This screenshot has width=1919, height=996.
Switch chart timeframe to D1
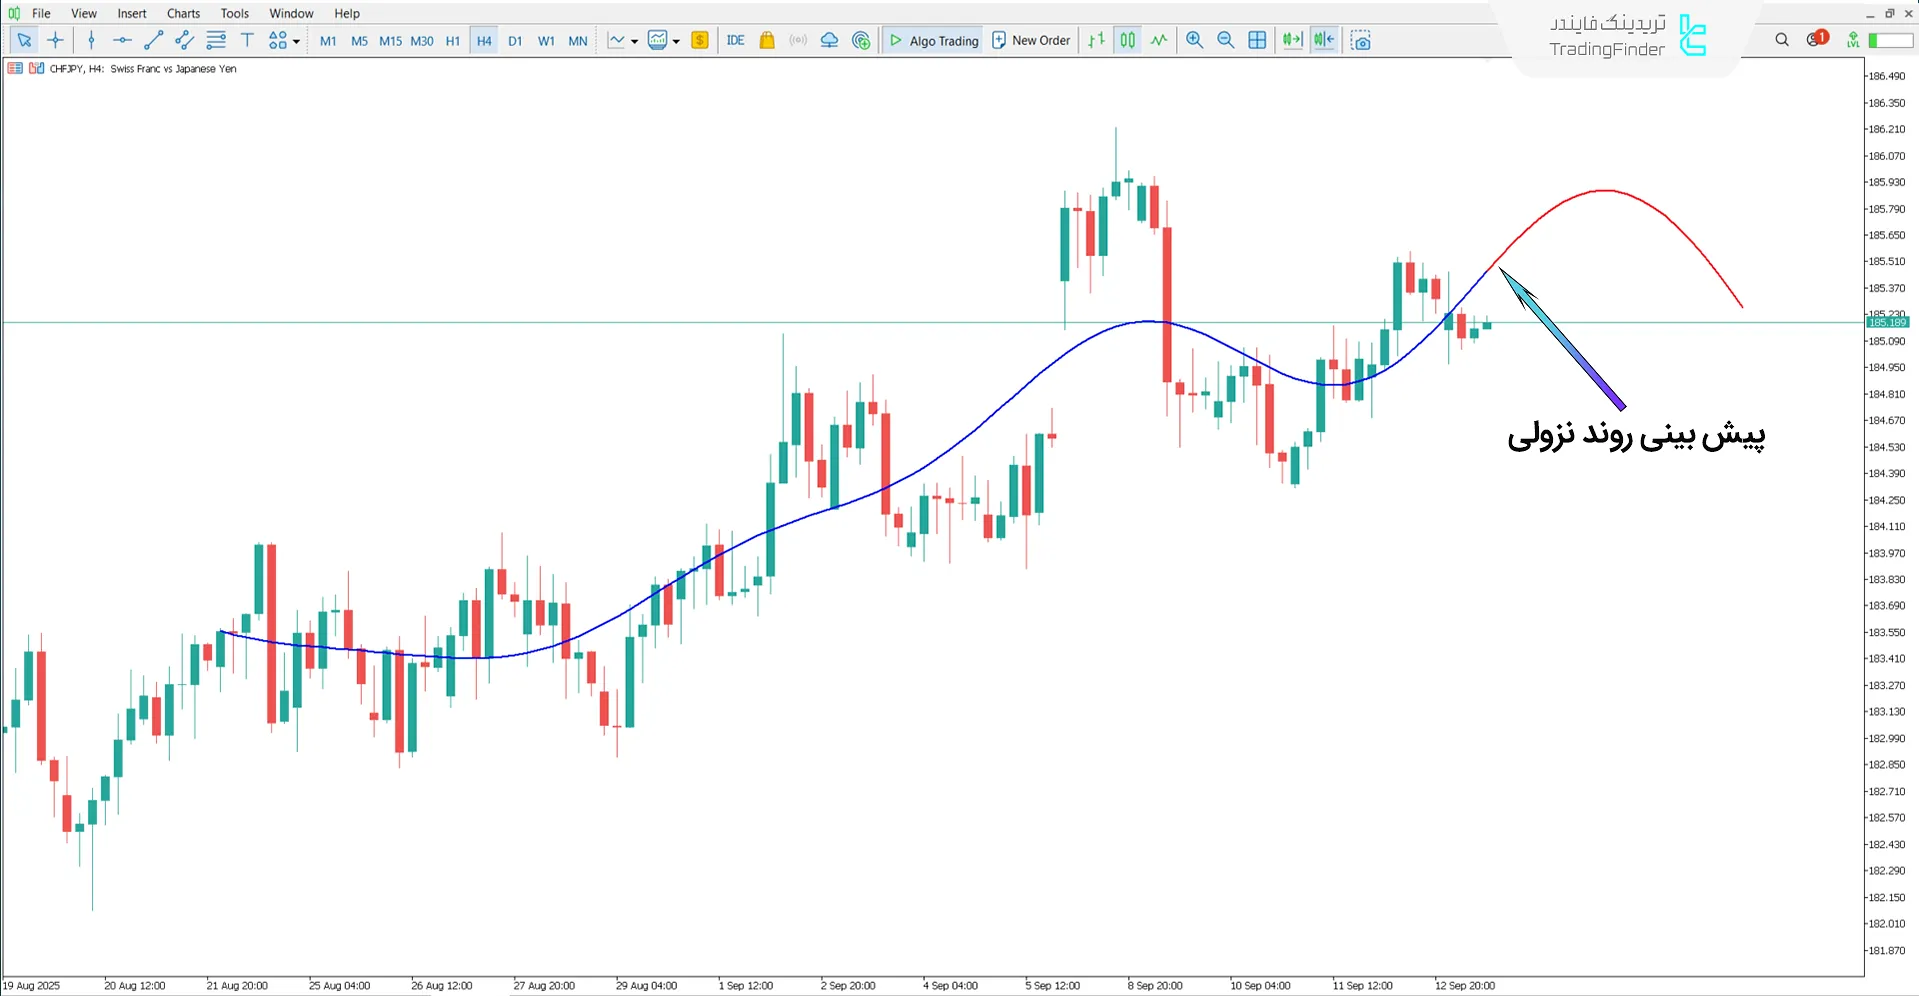(515, 41)
